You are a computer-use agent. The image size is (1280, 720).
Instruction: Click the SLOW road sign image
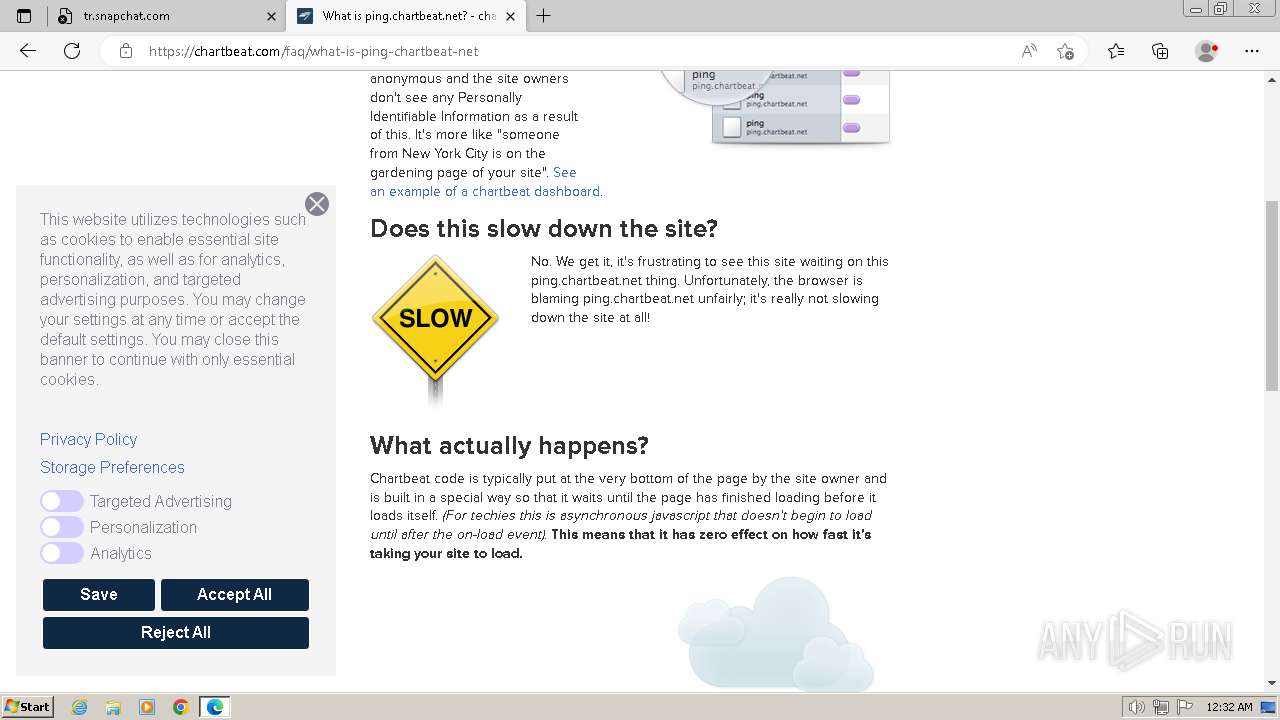[x=435, y=330]
